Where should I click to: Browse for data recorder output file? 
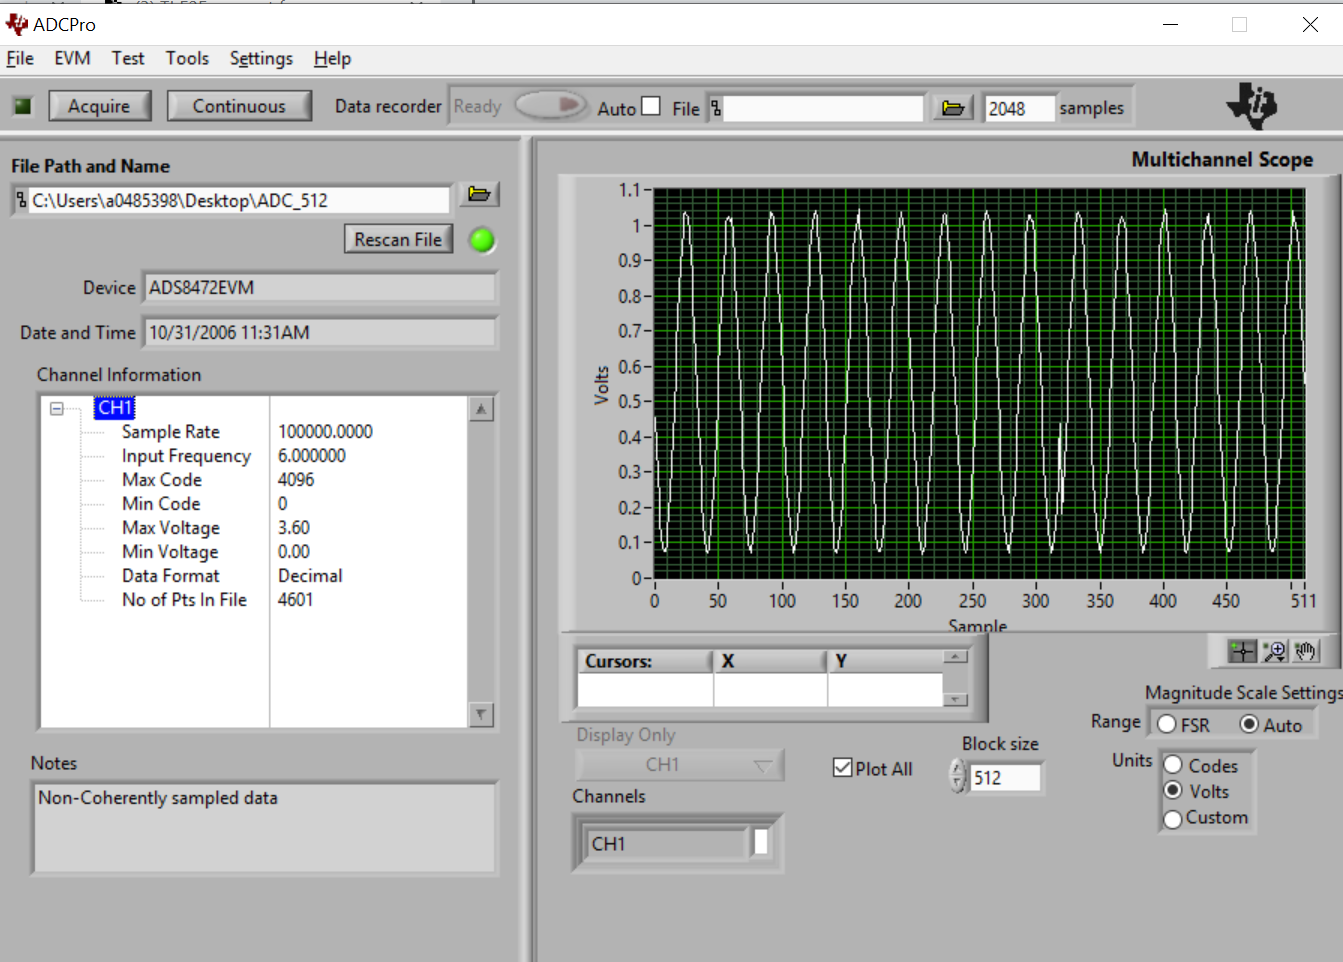(952, 108)
